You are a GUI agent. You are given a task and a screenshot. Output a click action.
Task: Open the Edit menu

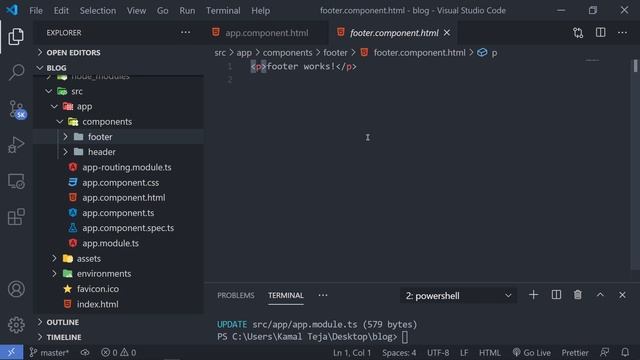[61, 11]
